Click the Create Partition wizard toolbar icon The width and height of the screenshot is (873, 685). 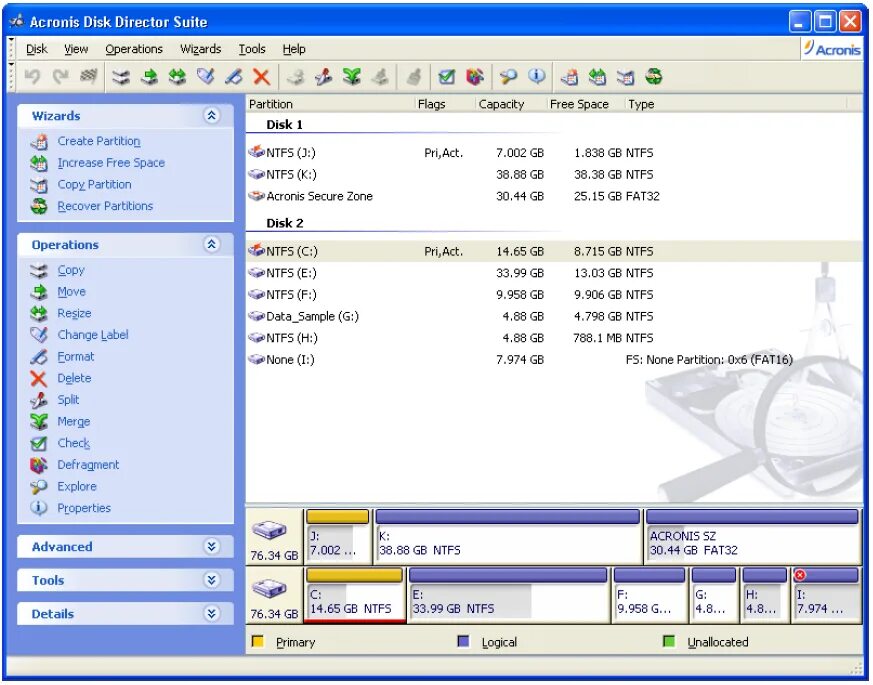click(x=569, y=77)
